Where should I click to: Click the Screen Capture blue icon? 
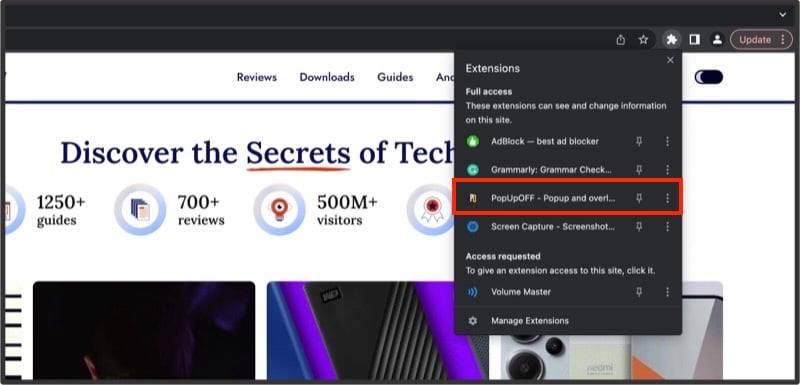click(473, 226)
